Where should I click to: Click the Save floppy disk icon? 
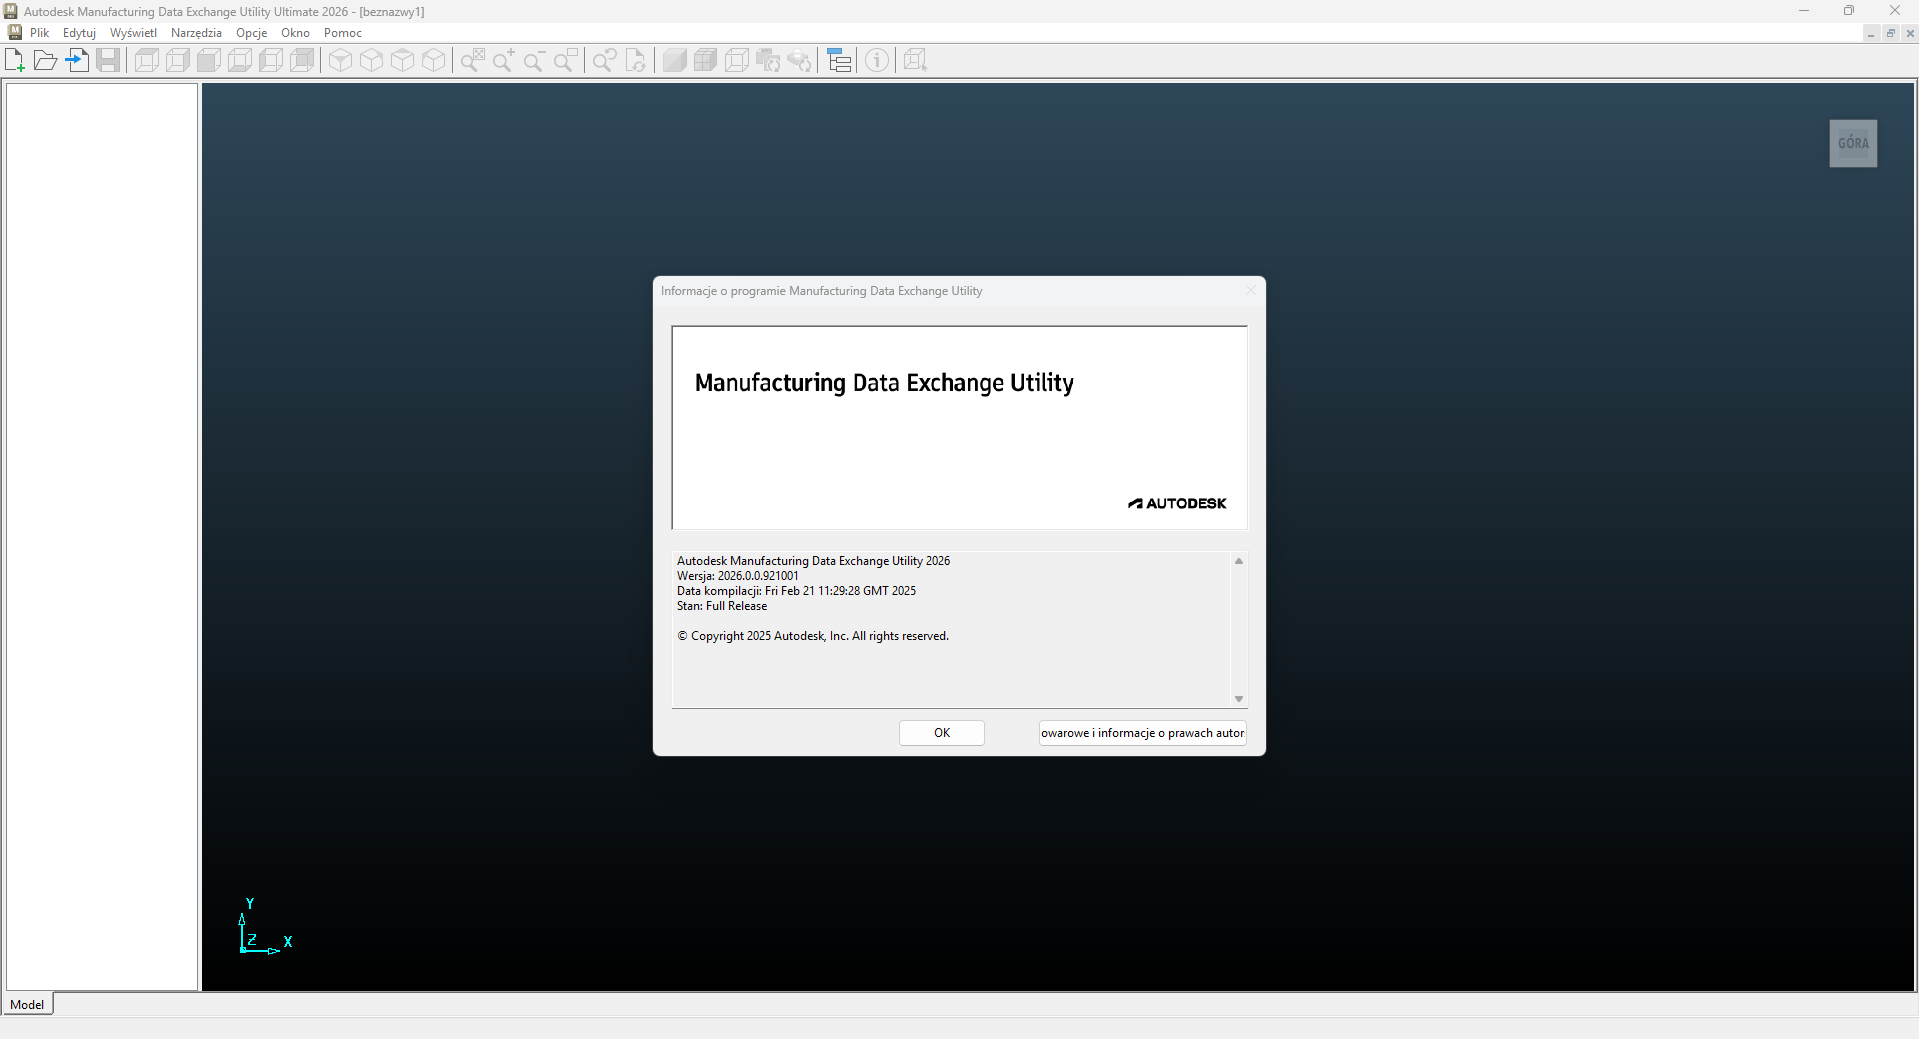(x=108, y=61)
